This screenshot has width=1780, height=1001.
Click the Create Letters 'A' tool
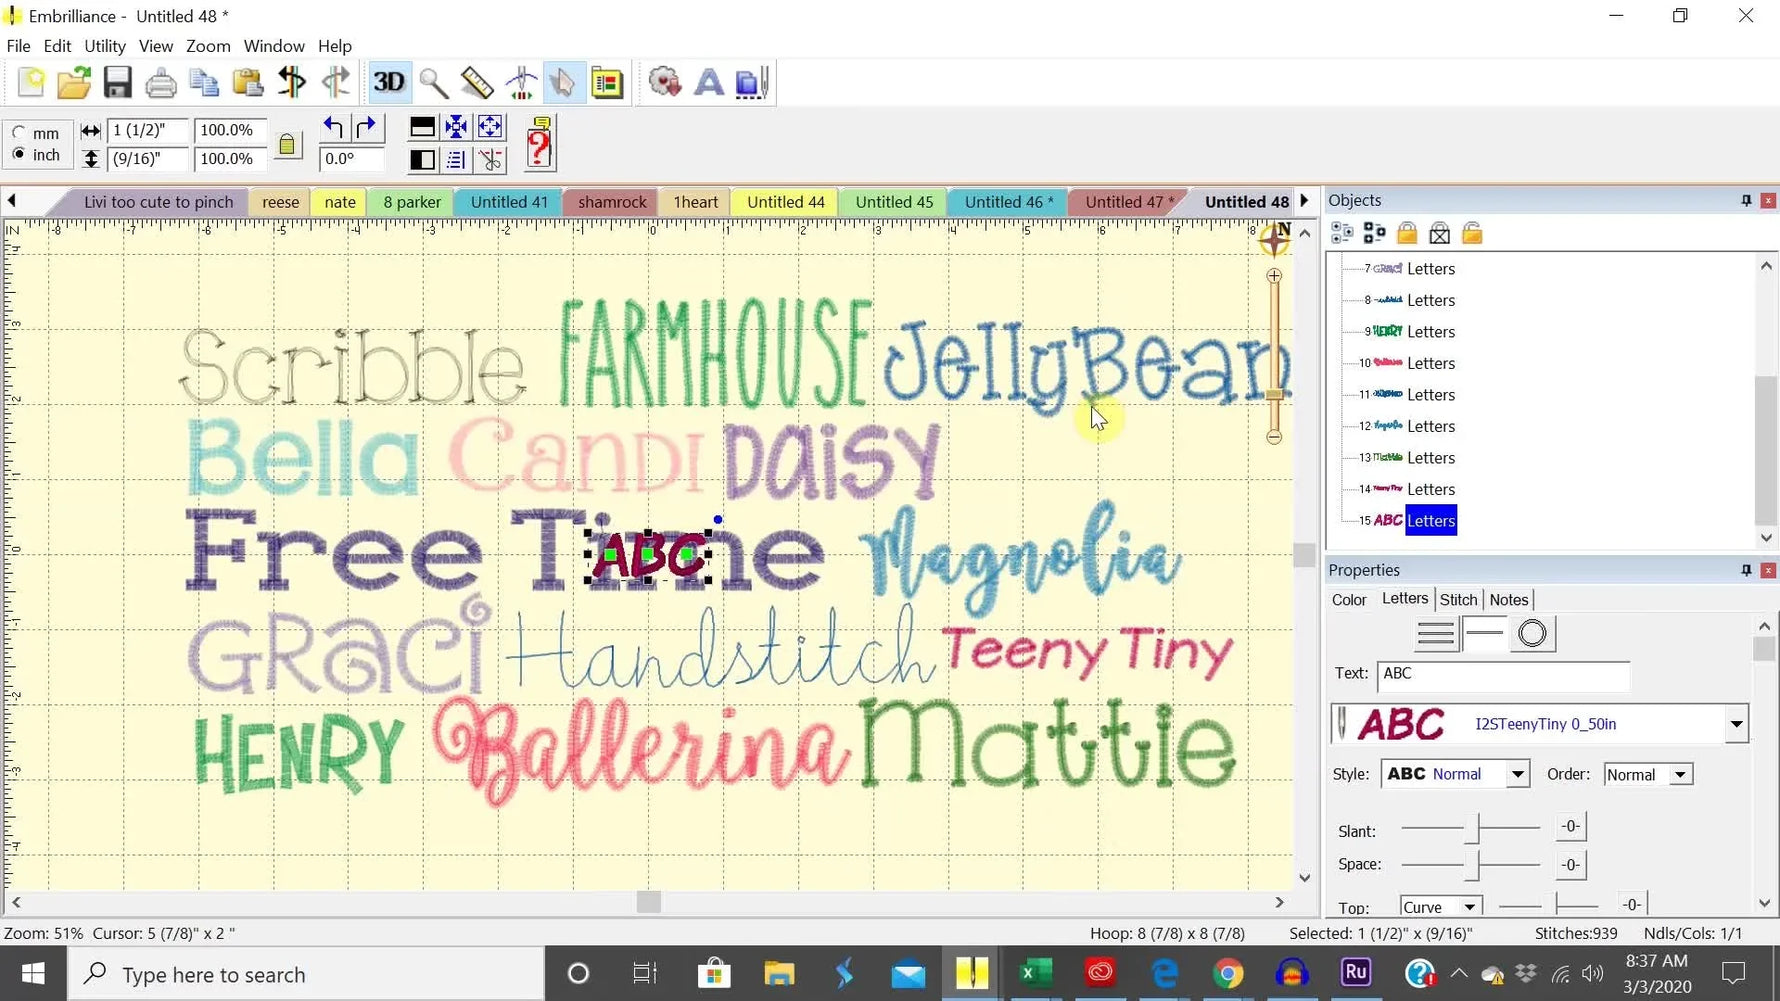[x=709, y=83]
